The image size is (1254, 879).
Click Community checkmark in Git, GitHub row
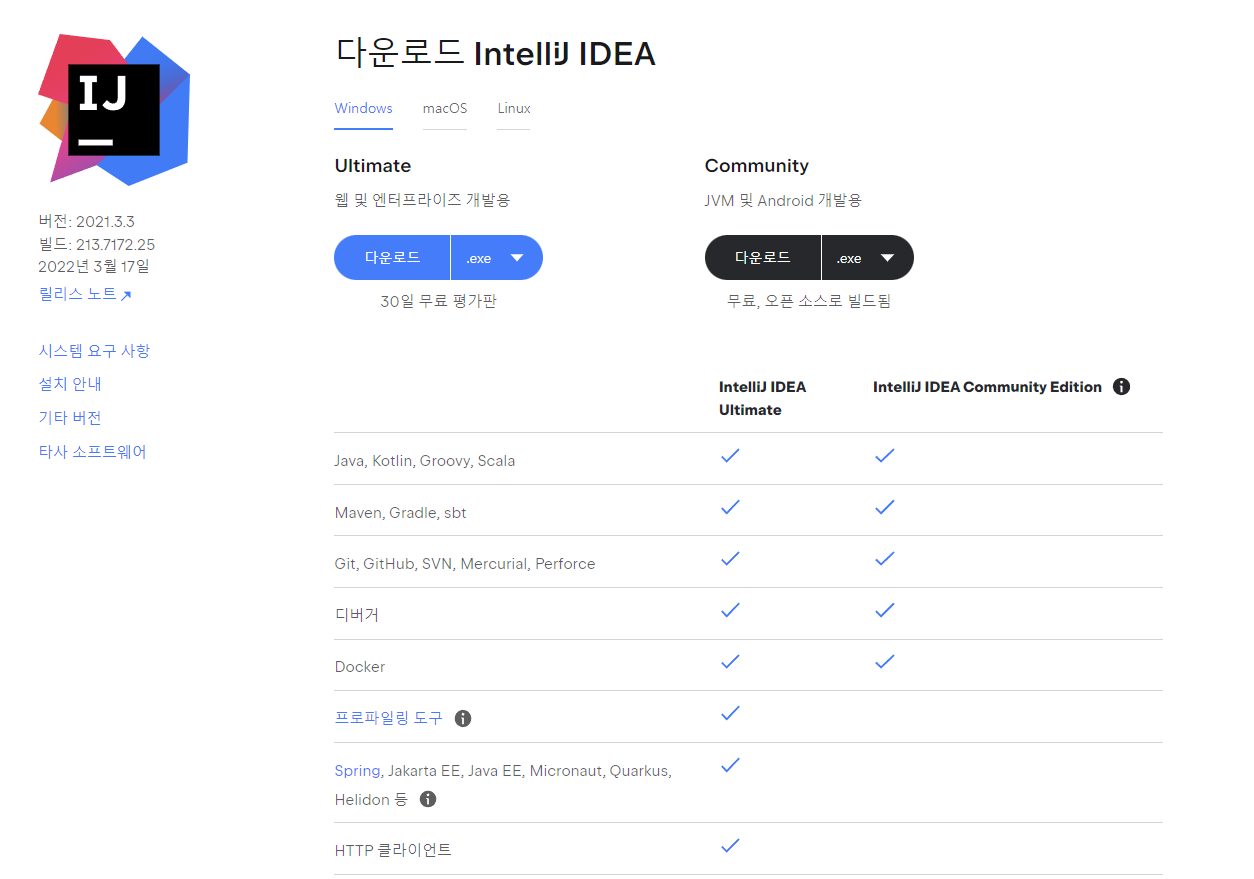(x=884, y=558)
